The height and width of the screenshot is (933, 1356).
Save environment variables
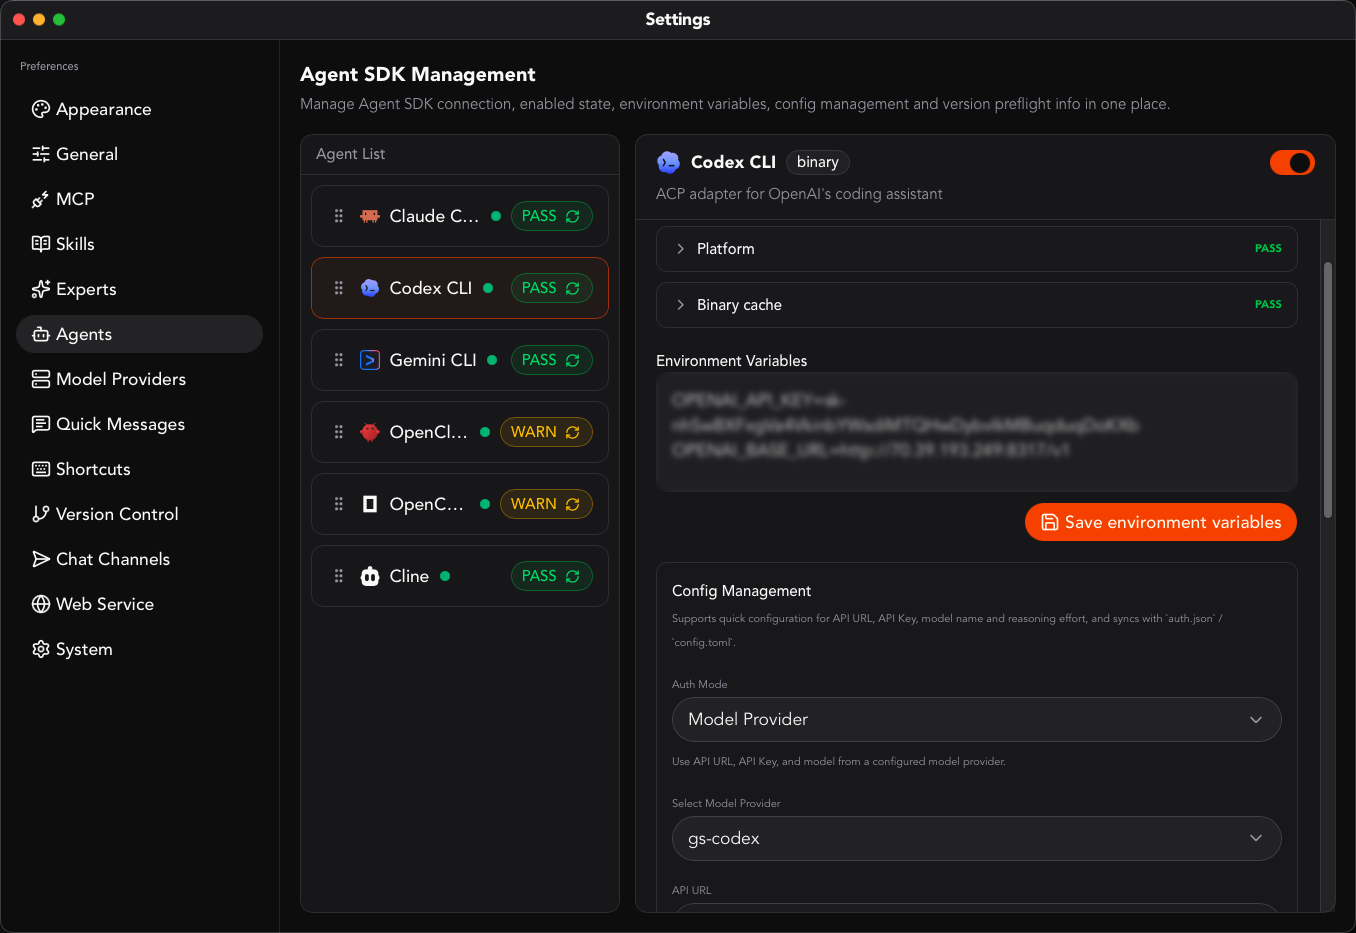(x=1161, y=522)
